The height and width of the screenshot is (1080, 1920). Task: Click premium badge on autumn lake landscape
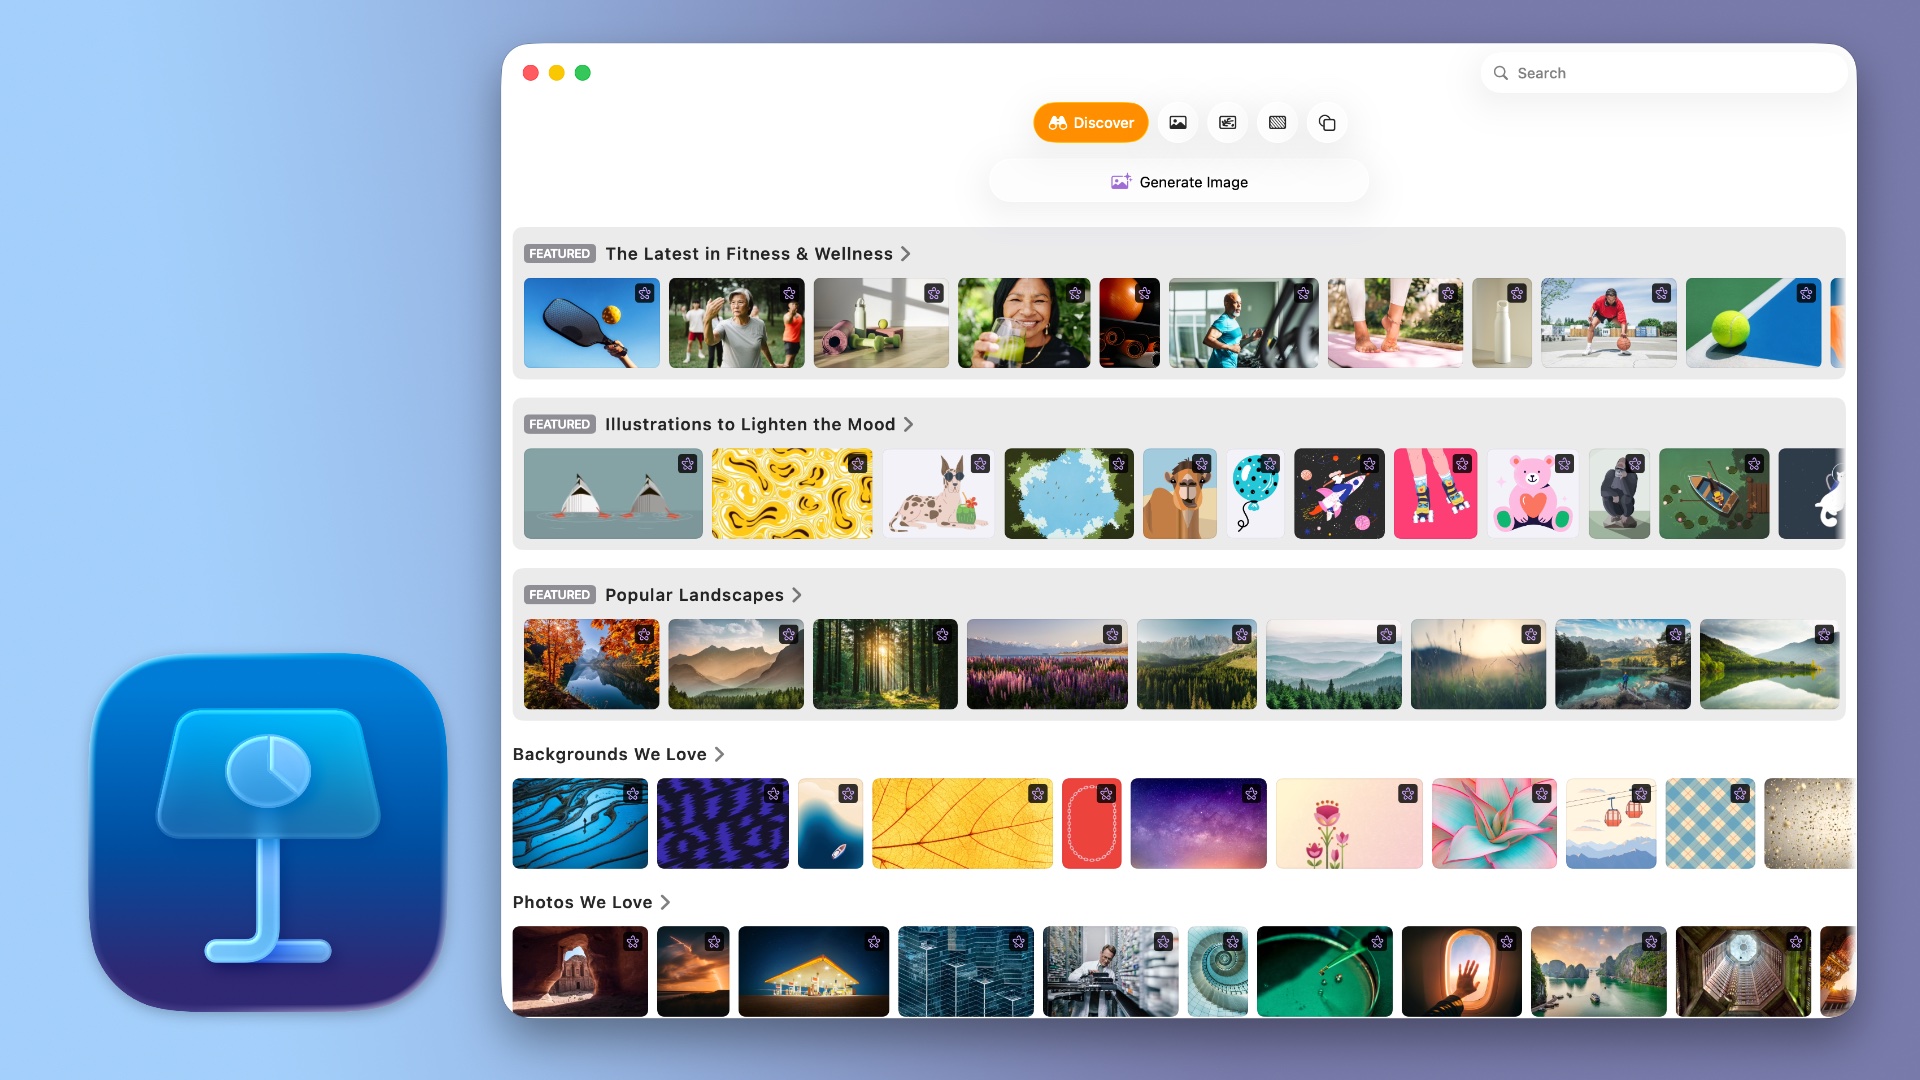click(644, 635)
